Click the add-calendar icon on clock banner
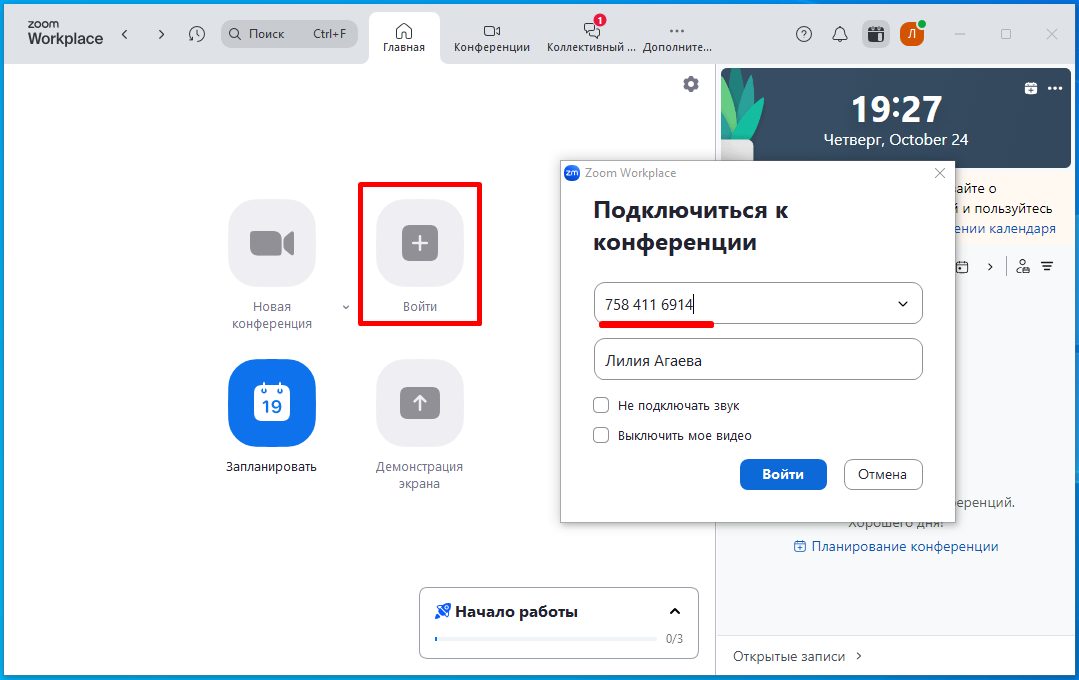The width and height of the screenshot is (1079, 680). [x=1031, y=88]
